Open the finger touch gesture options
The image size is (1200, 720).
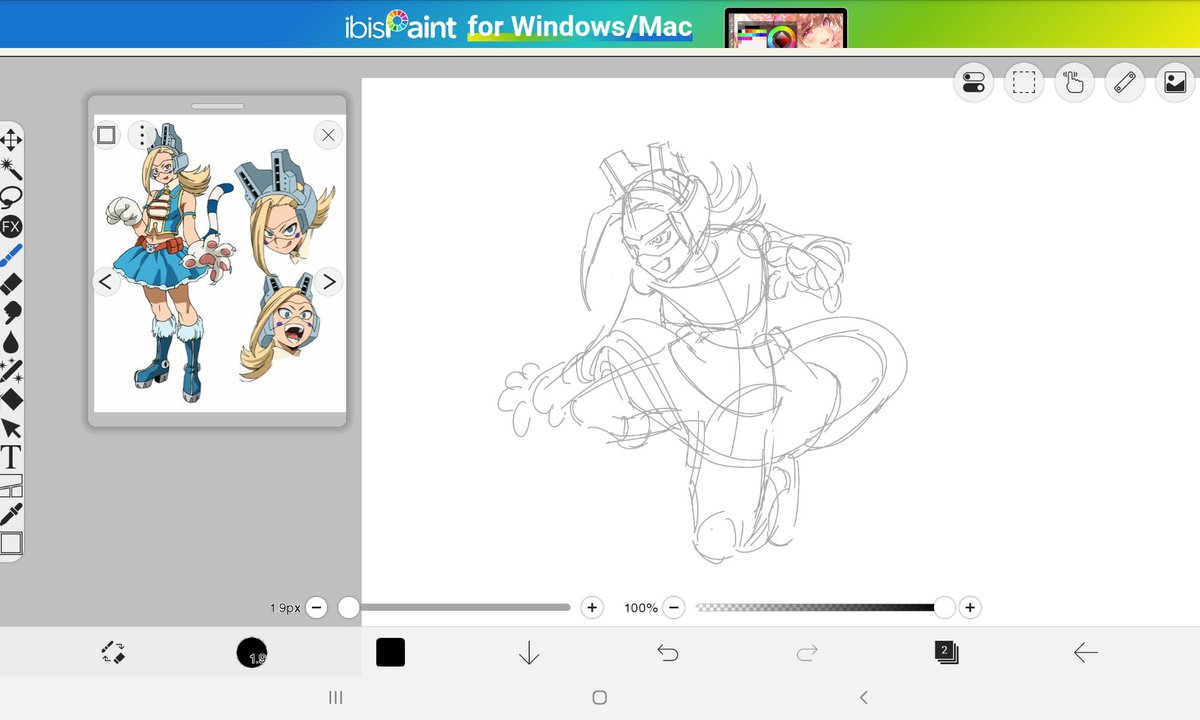(x=1075, y=83)
